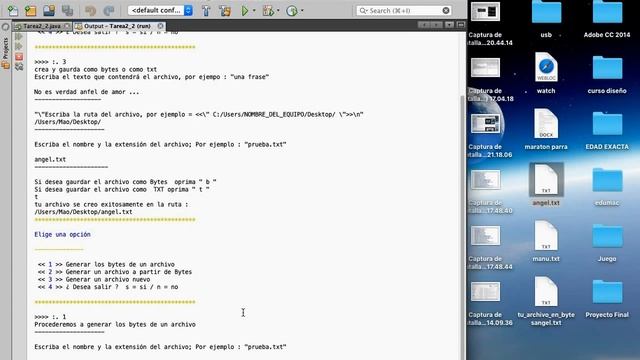Screen dimensions: 640x360
Task: Open the Debug Project dropdown arrow
Action: (278, 11)
